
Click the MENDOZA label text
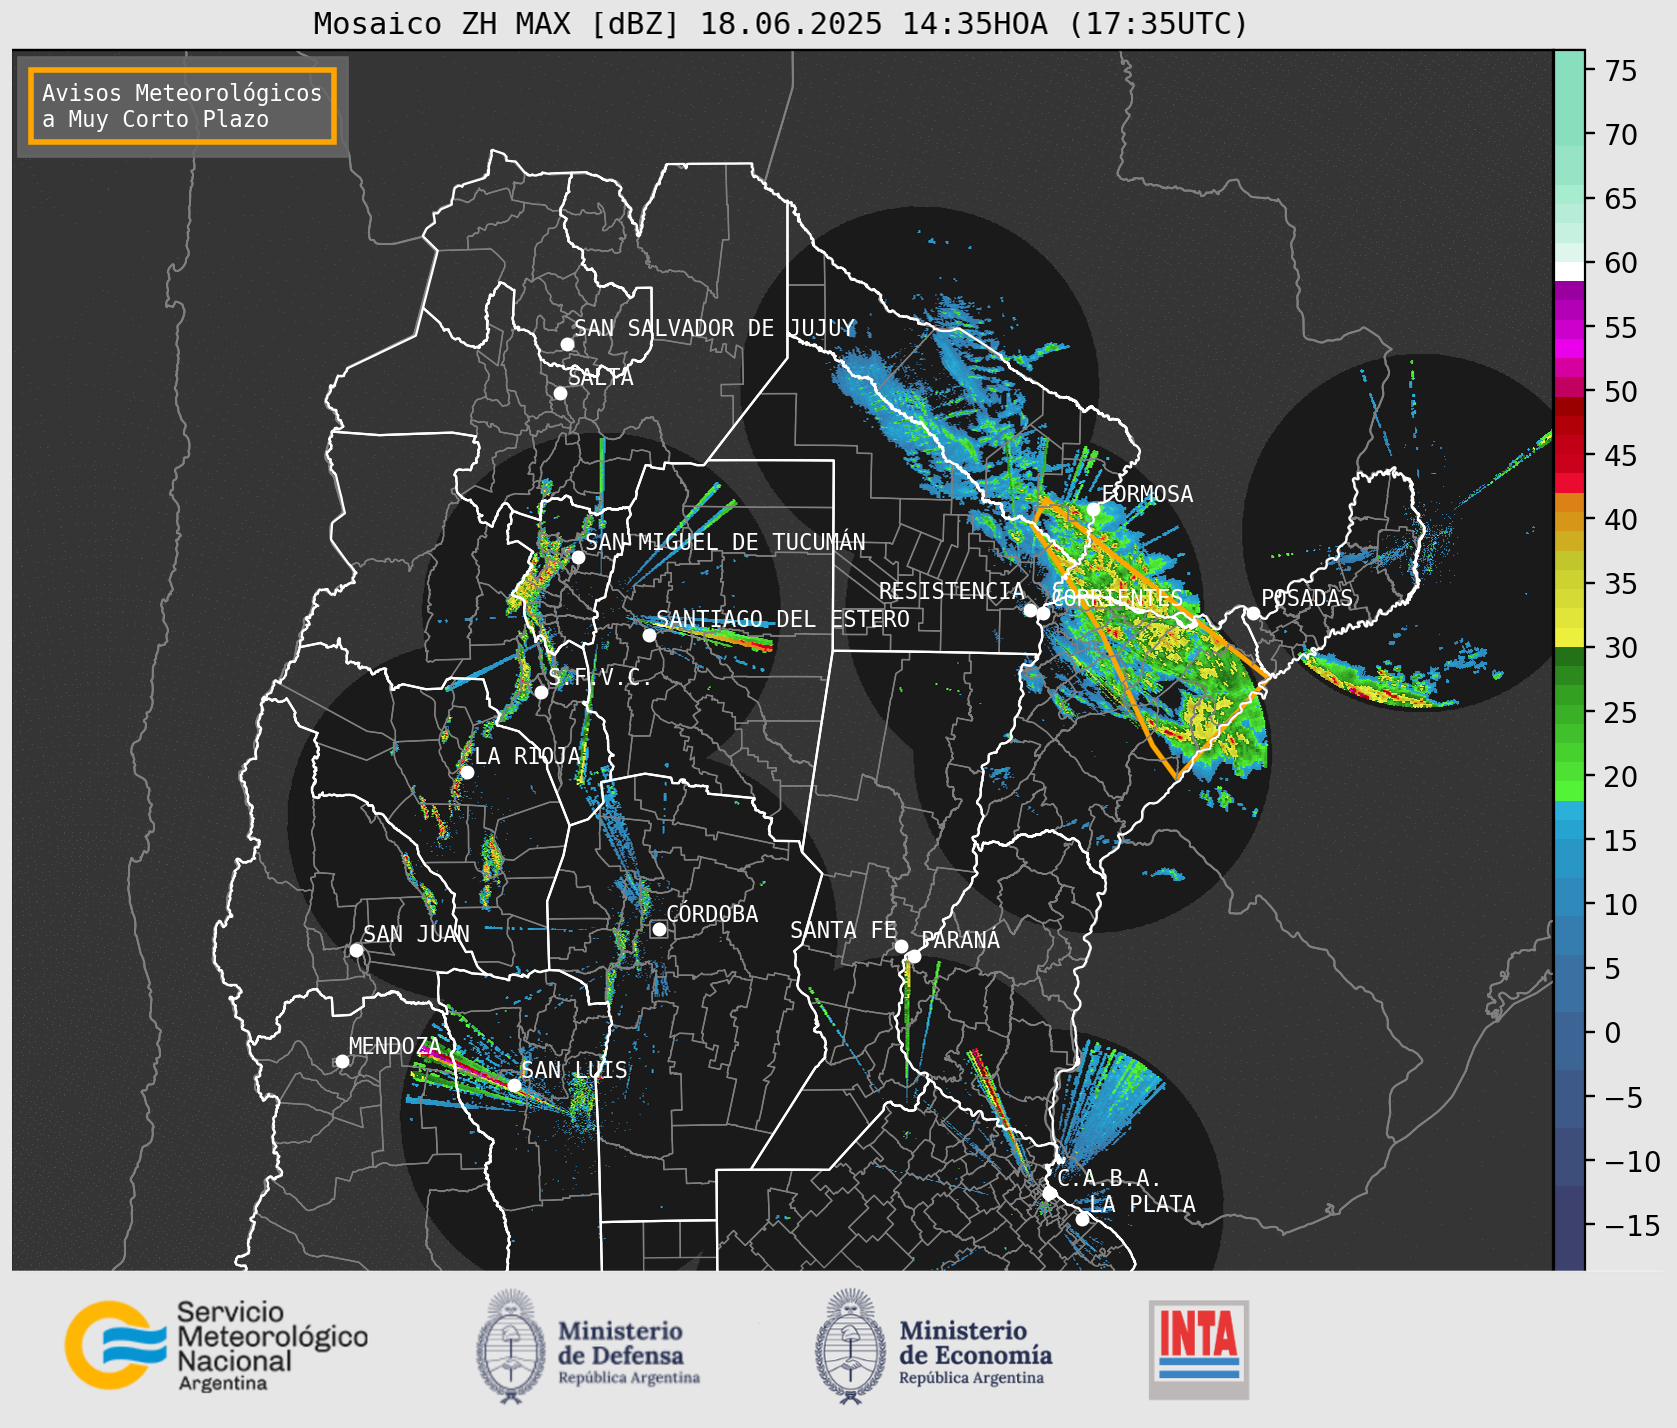pos(395,1046)
